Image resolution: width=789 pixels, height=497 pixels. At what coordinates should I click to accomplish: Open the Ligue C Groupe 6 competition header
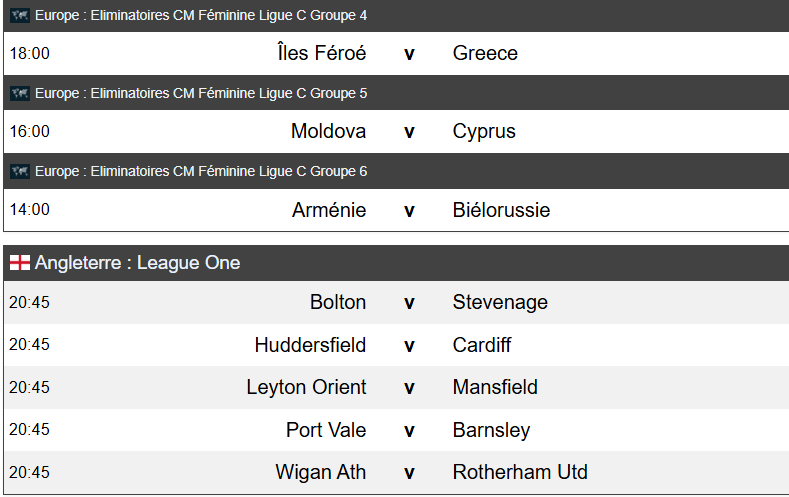201,171
